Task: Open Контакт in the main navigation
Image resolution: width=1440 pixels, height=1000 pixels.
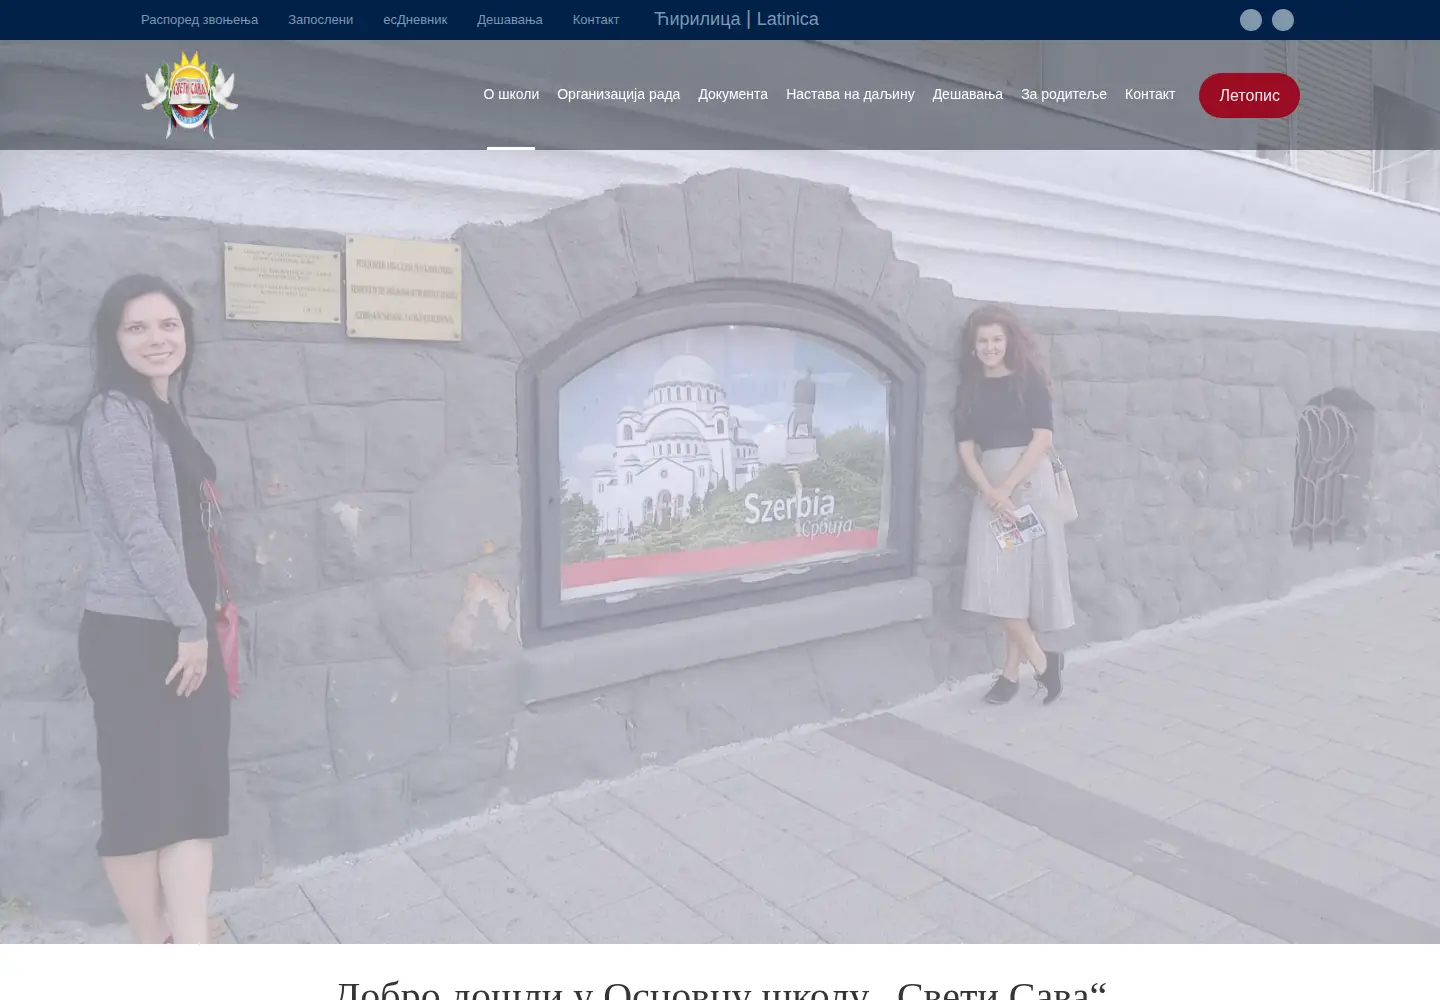Action: (1150, 94)
